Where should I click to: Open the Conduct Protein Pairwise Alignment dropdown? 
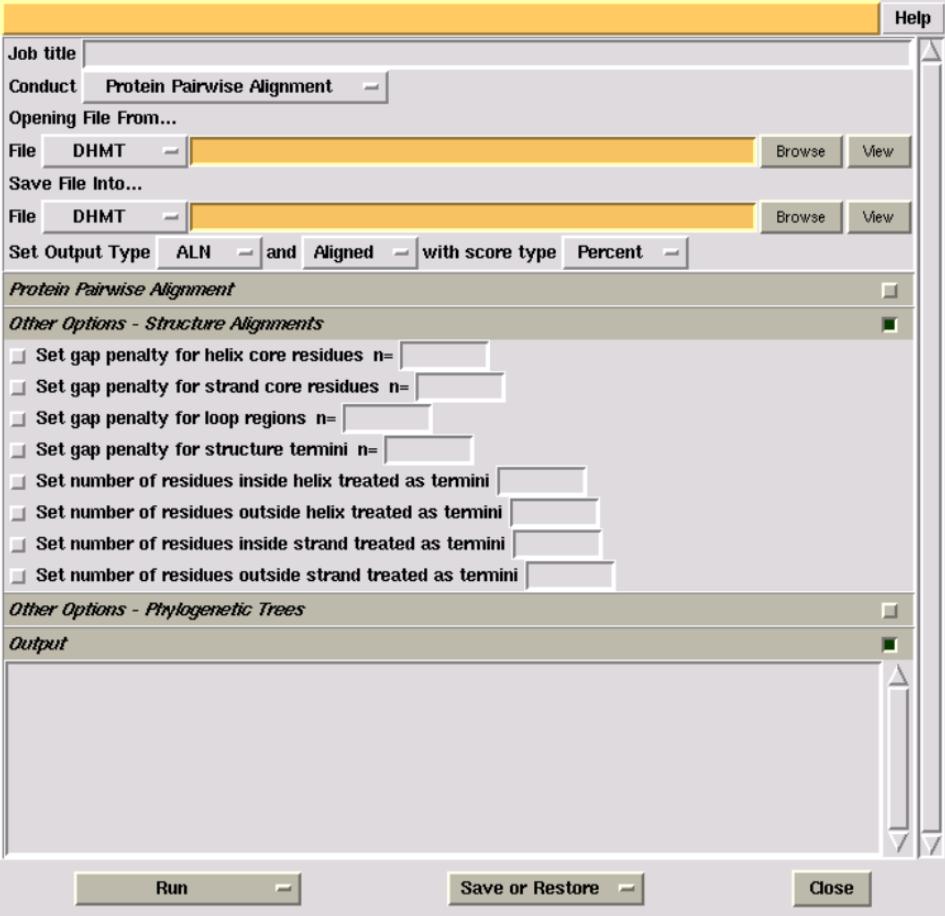point(234,87)
